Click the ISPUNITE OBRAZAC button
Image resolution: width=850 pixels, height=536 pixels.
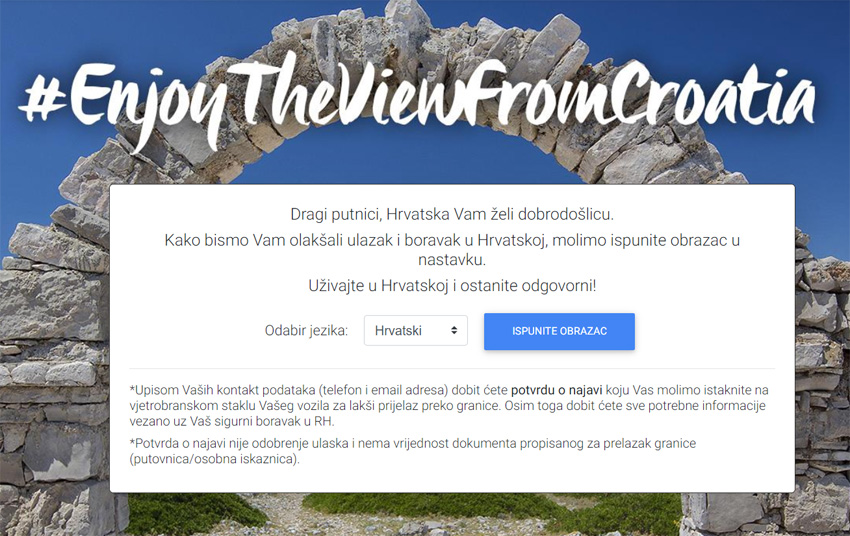coord(559,331)
